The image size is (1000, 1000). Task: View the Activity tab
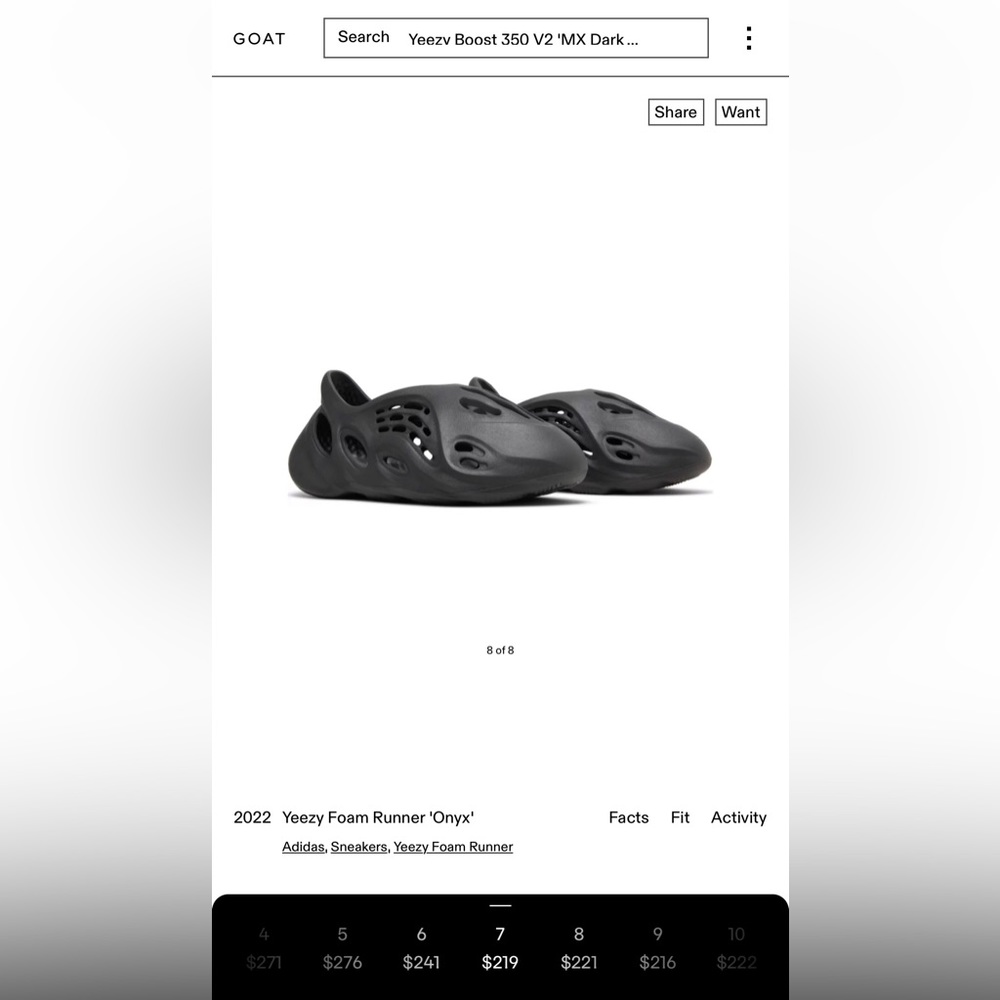click(x=739, y=818)
